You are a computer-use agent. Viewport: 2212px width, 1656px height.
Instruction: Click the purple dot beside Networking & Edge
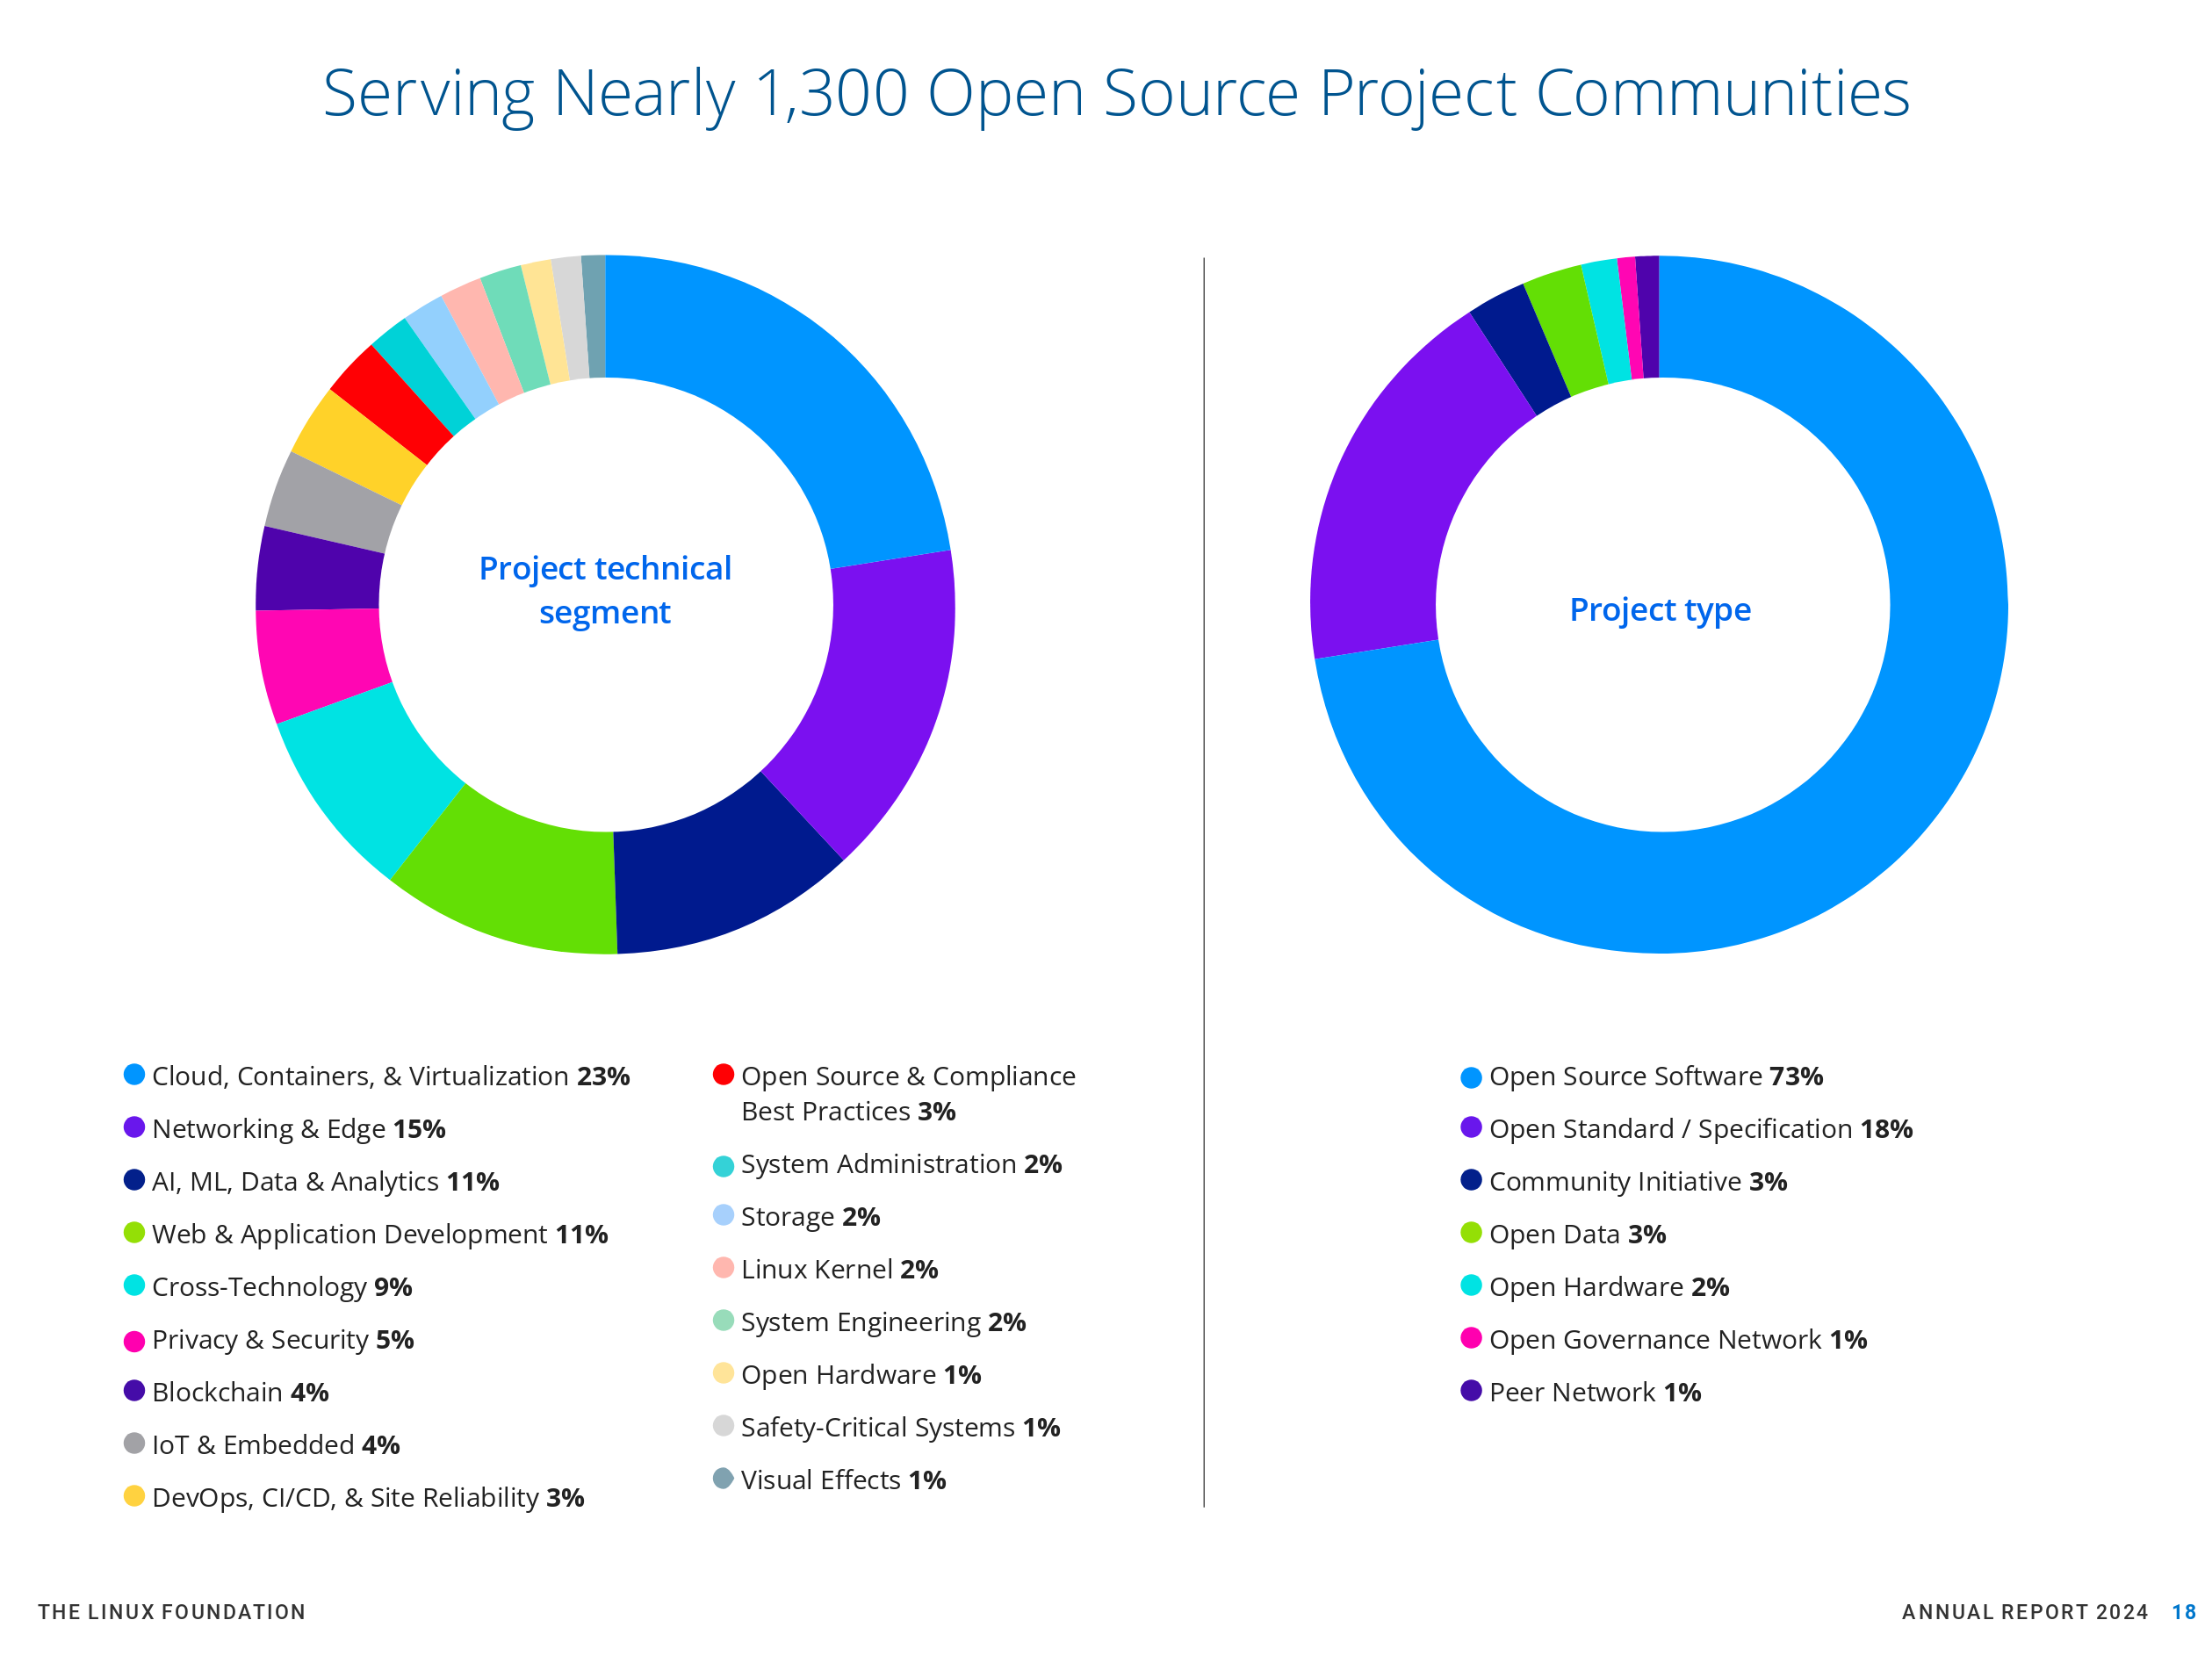[x=134, y=1127]
